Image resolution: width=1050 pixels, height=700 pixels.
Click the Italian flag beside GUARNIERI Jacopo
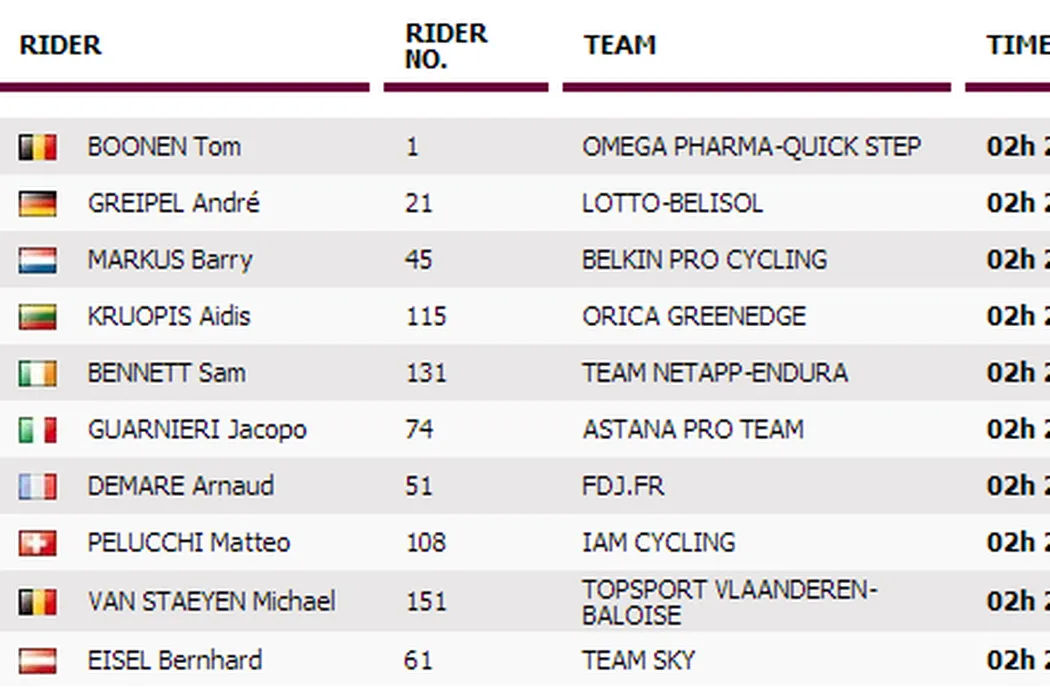click(37, 430)
